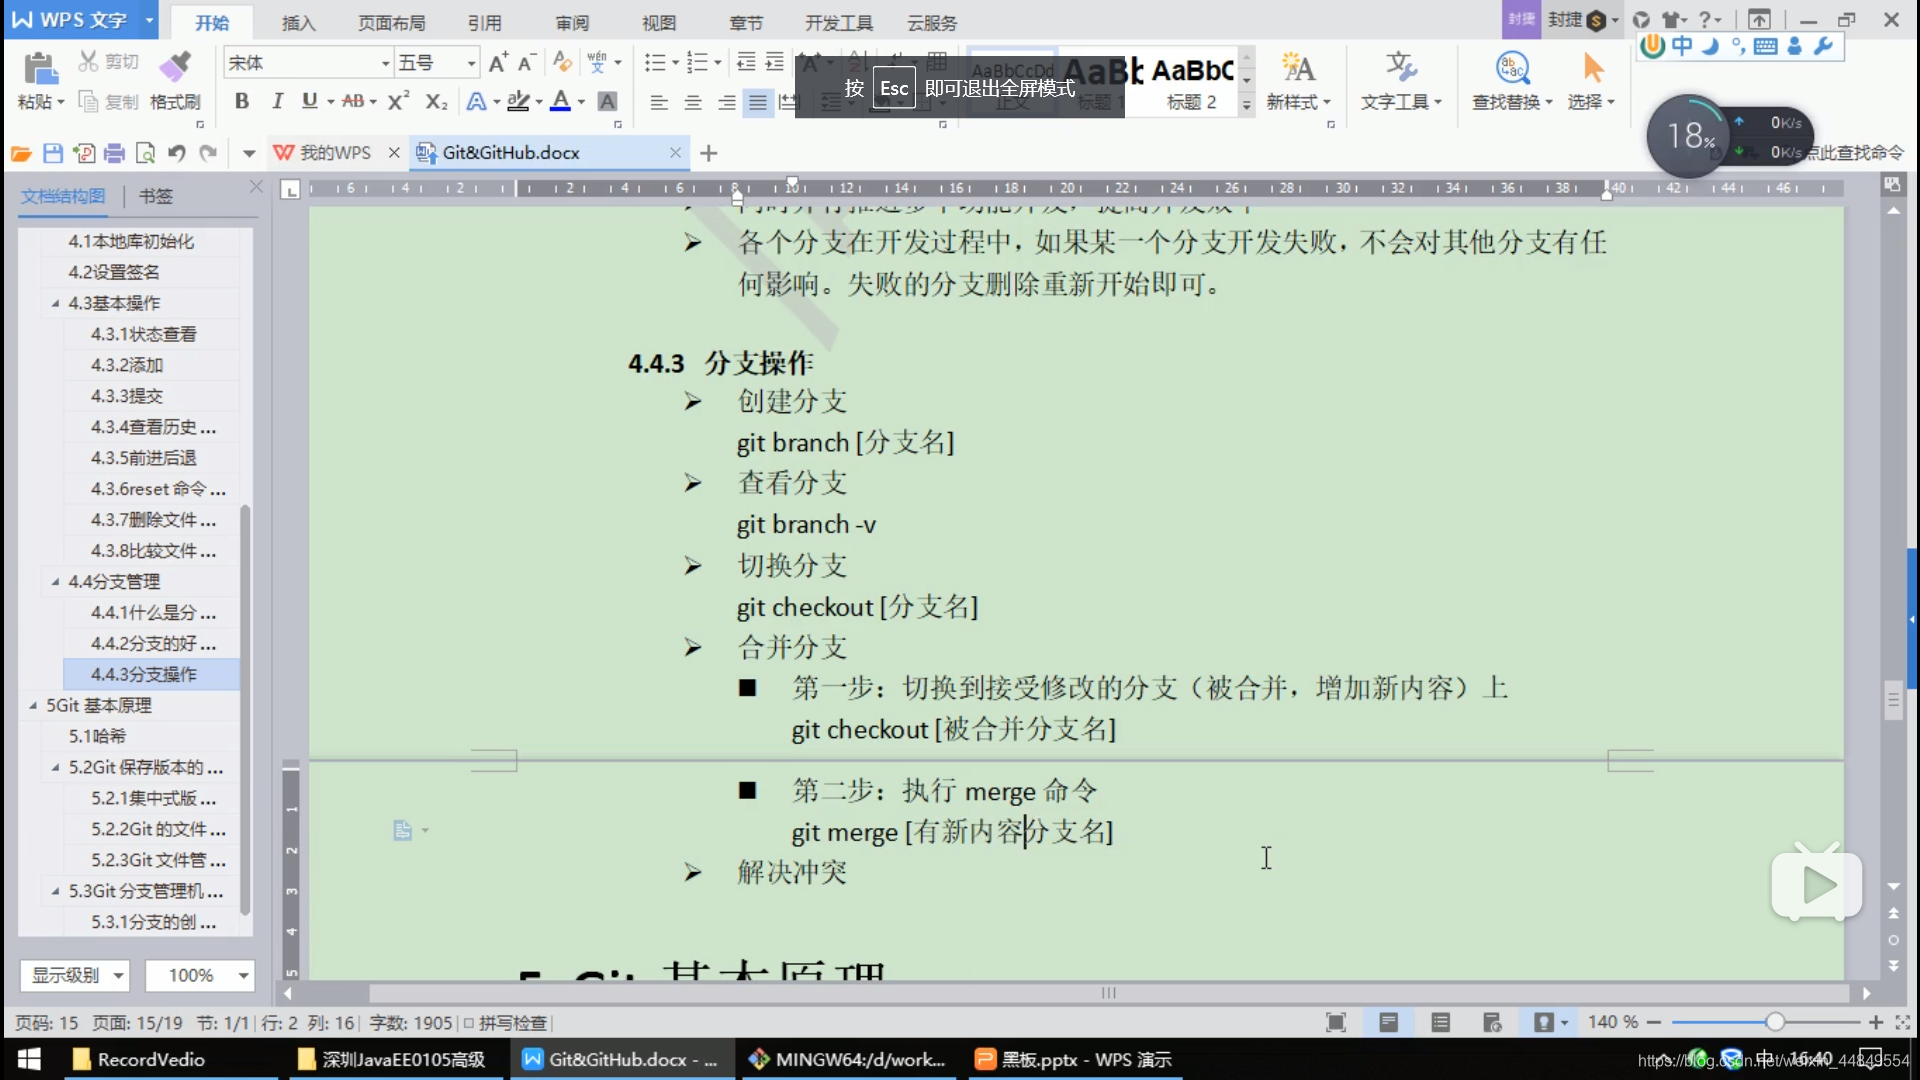Toggle subscript X₂ formatting
Viewport: 1920px width, 1080px height.
[436, 101]
